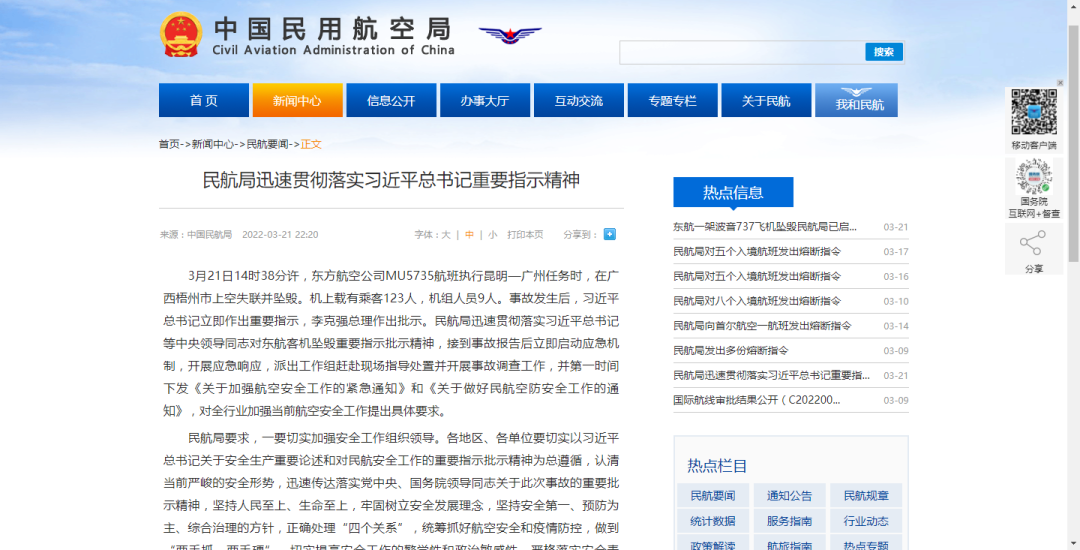This screenshot has width=1080, height=550.
Task: Open the 我和民航 navigation tab
Action: 857,101
